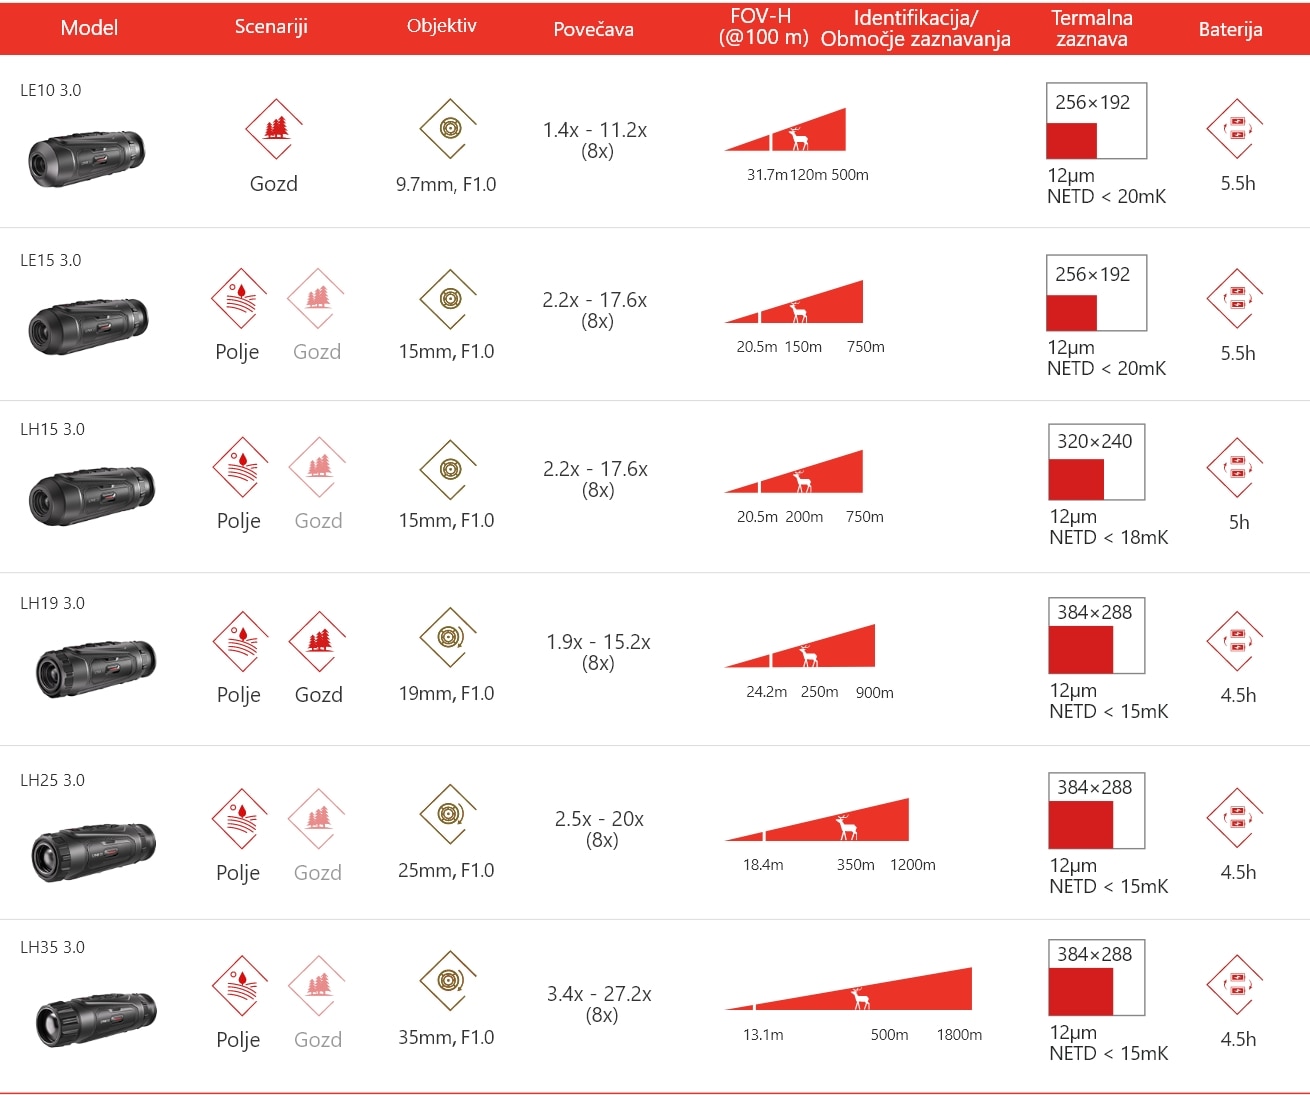The height and width of the screenshot is (1095, 1310).
Task: Click the LH19 384×288 sensor box
Action: (x=1096, y=636)
